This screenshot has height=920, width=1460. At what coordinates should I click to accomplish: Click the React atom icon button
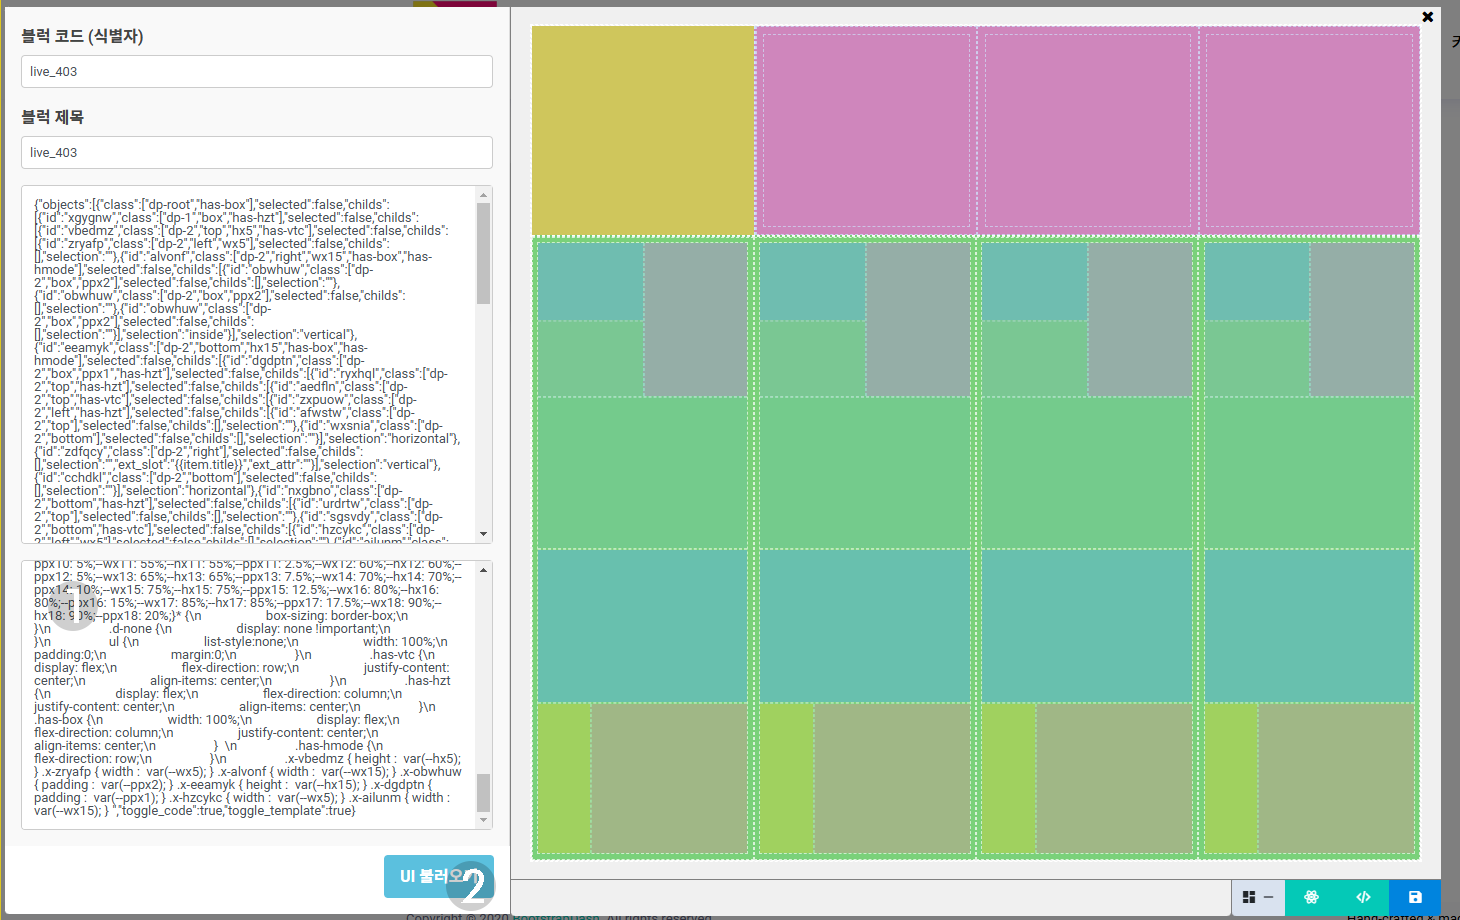[x=1311, y=897]
